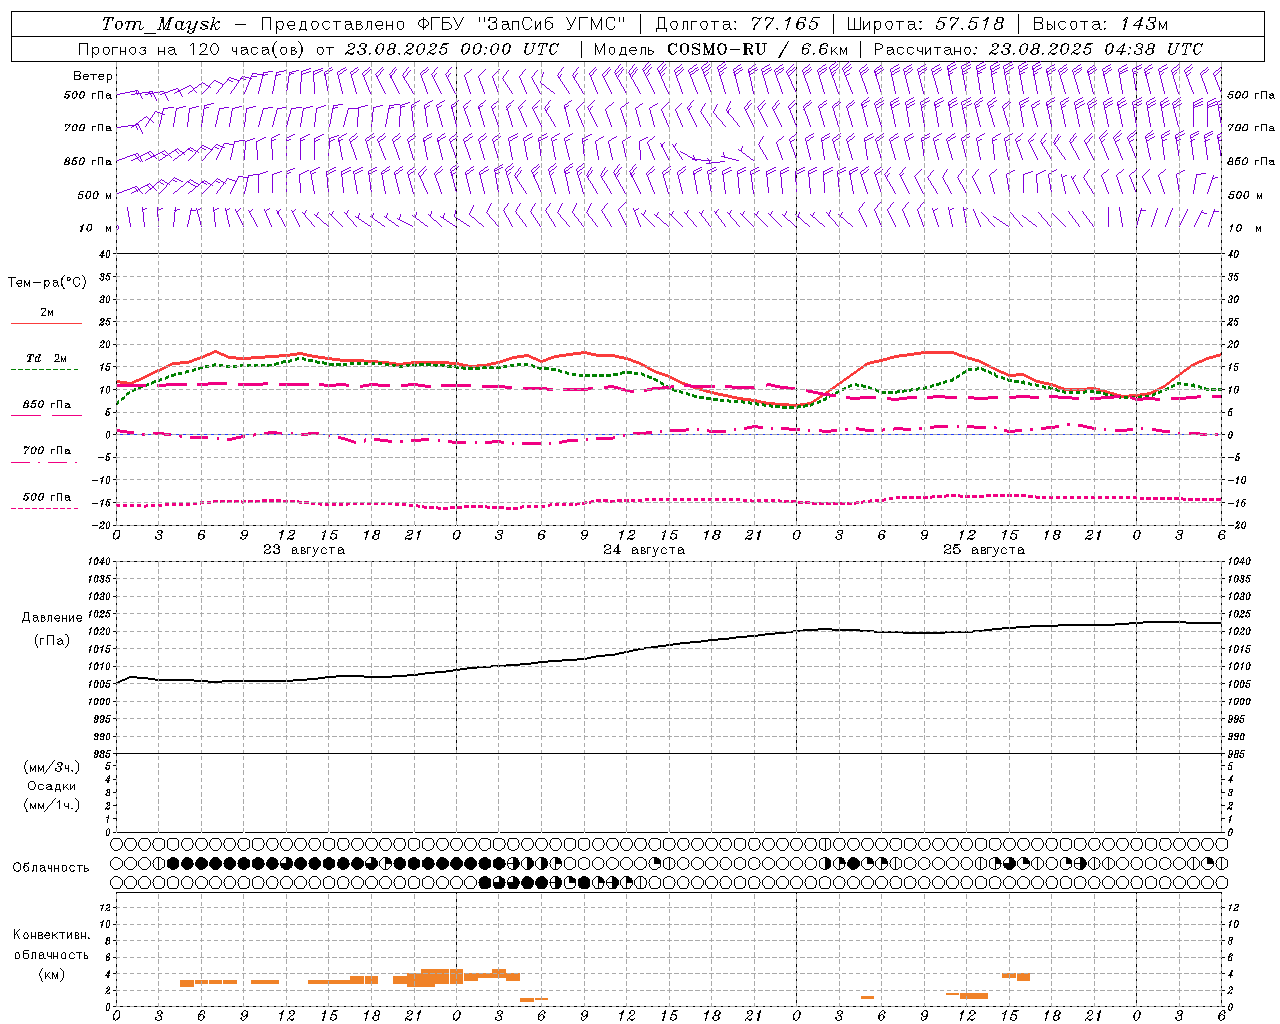This screenshot has width=1280, height=1024.
Task: Click the "Модель COSMO-RU / 6.6км" label
Action: click(721, 49)
